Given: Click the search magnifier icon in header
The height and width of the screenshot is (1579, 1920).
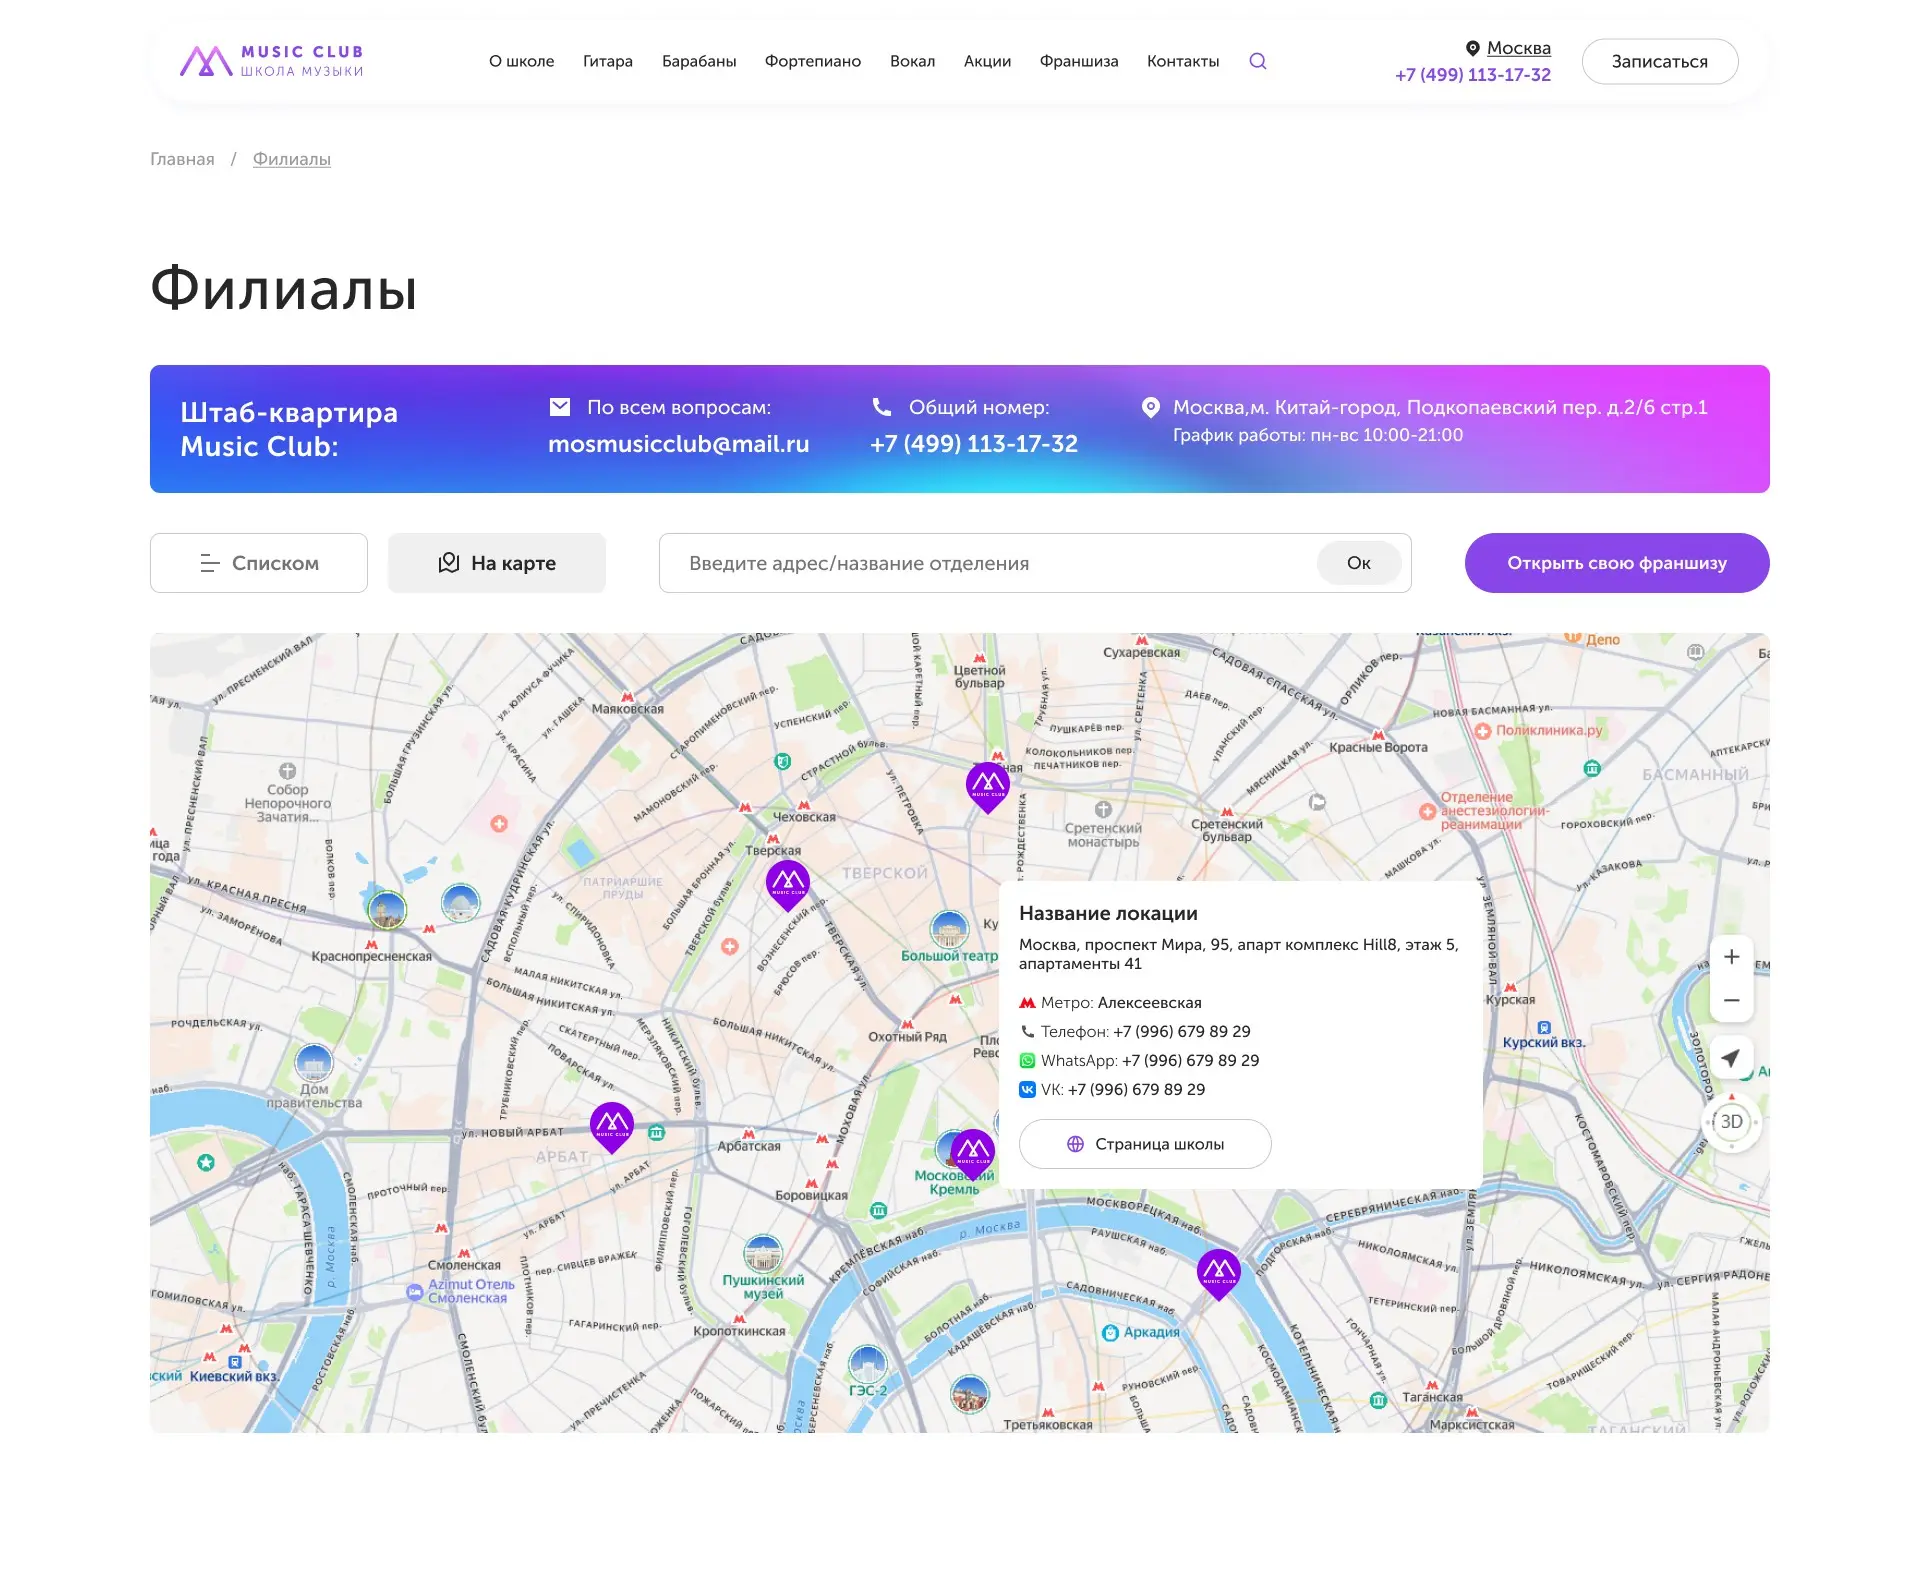Looking at the screenshot, I should (1258, 61).
